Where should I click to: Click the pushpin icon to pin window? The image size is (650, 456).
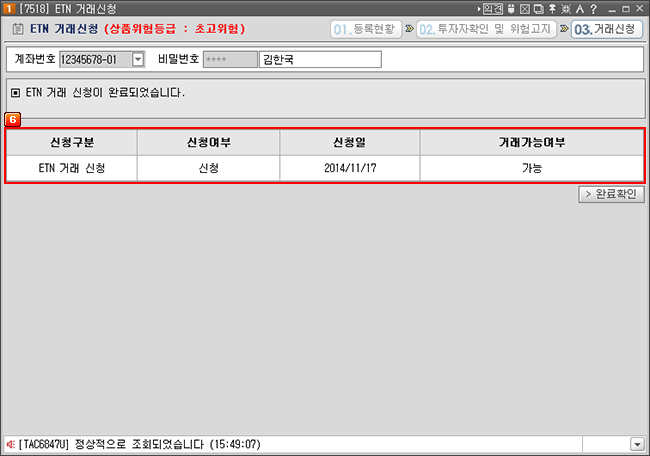(x=552, y=9)
